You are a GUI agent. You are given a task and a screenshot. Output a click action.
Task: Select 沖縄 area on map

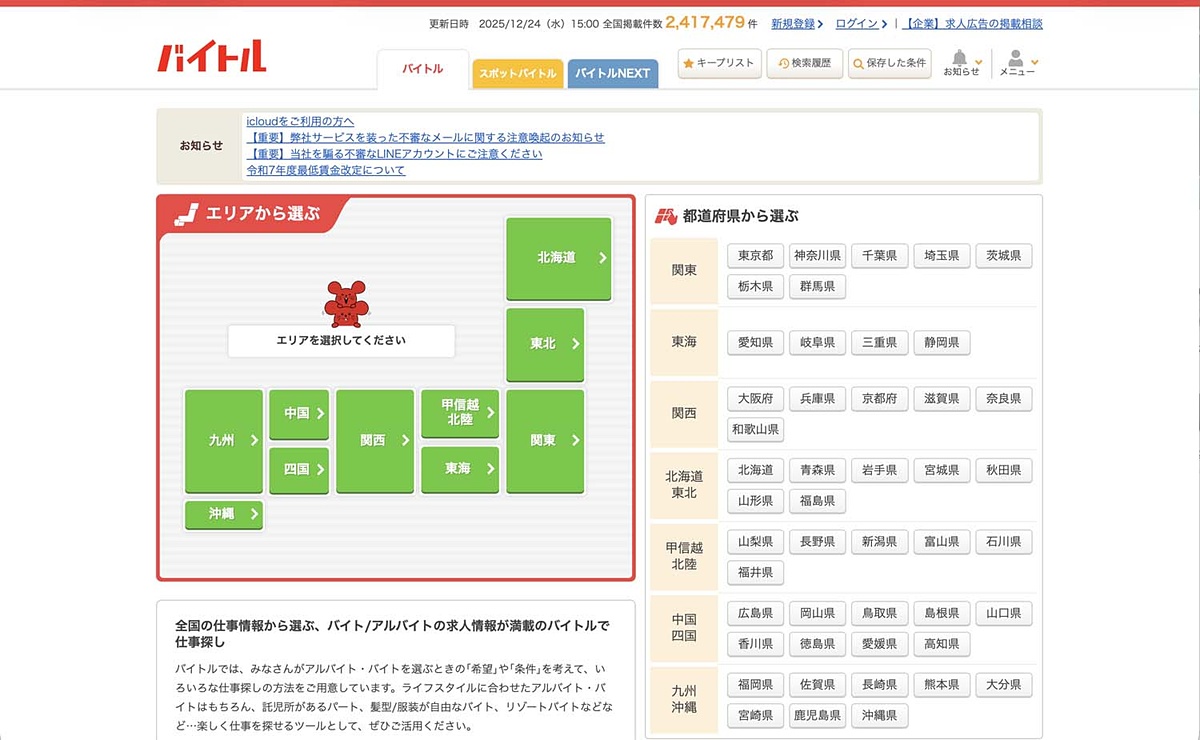point(224,515)
